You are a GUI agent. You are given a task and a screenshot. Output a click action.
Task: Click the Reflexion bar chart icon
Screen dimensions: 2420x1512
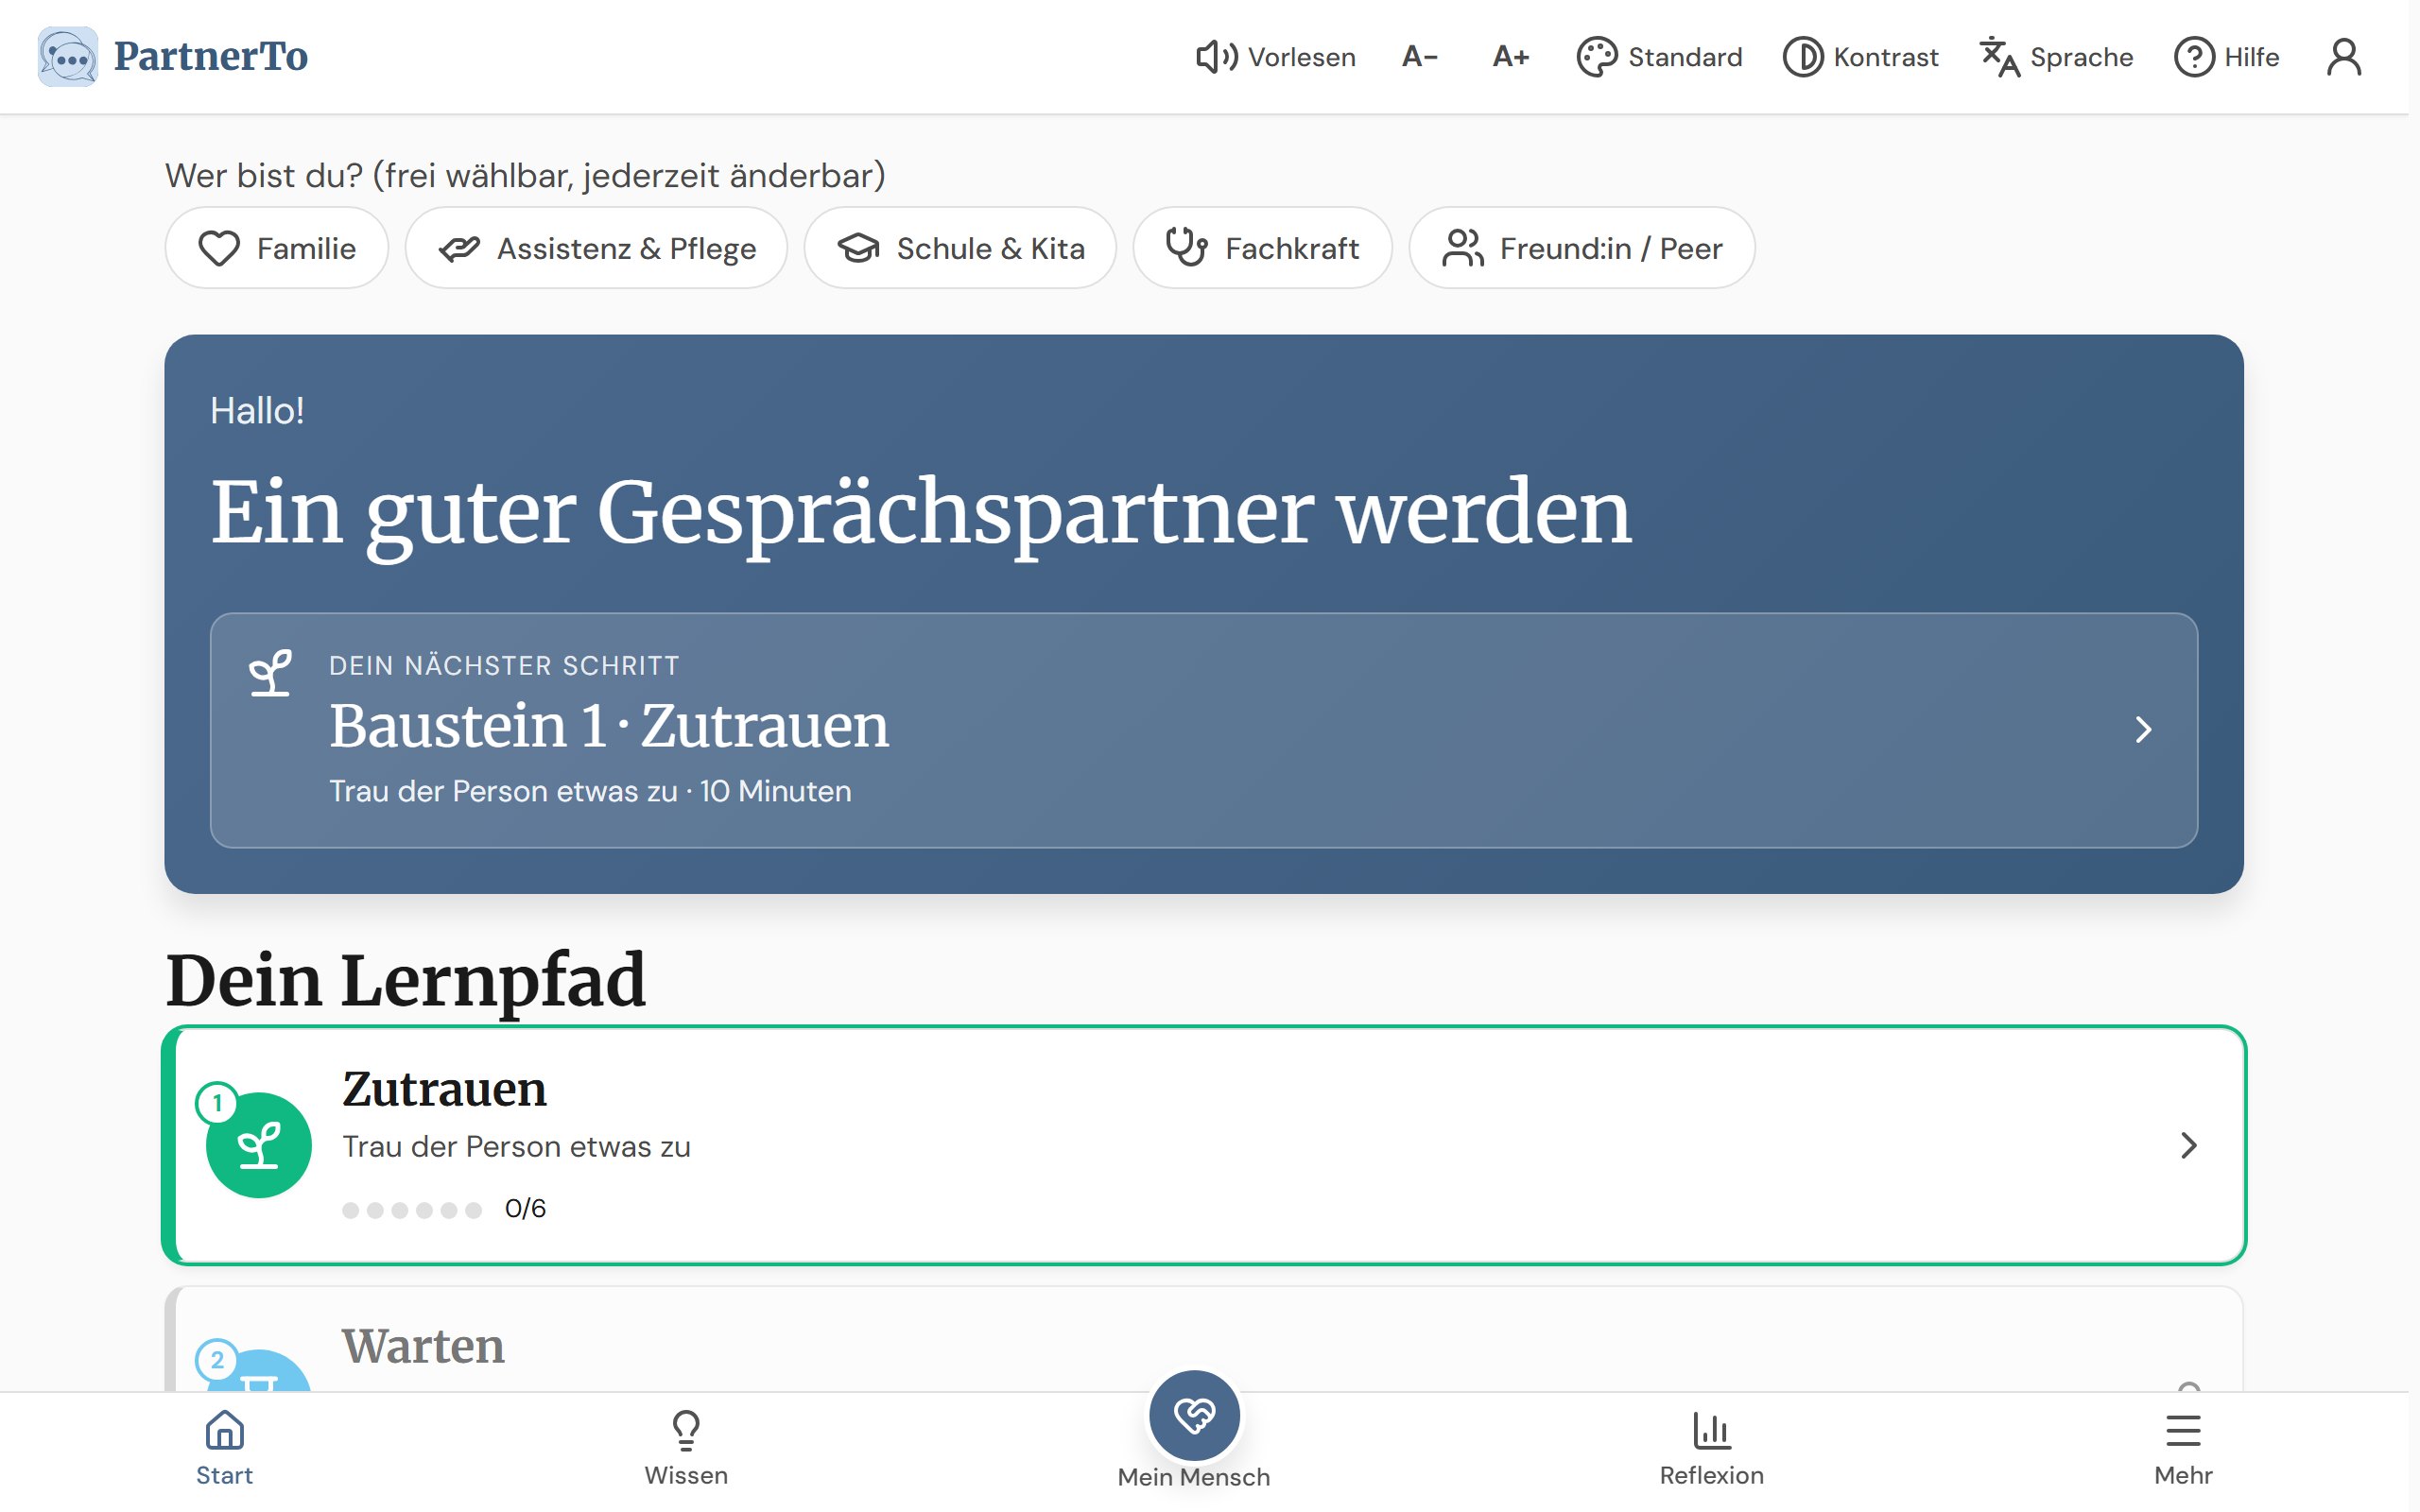(1712, 1430)
